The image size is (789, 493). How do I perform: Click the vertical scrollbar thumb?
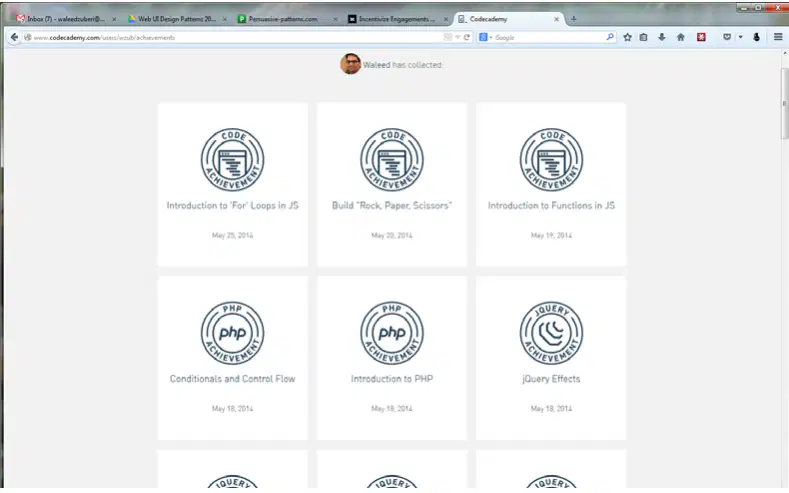pos(784,103)
